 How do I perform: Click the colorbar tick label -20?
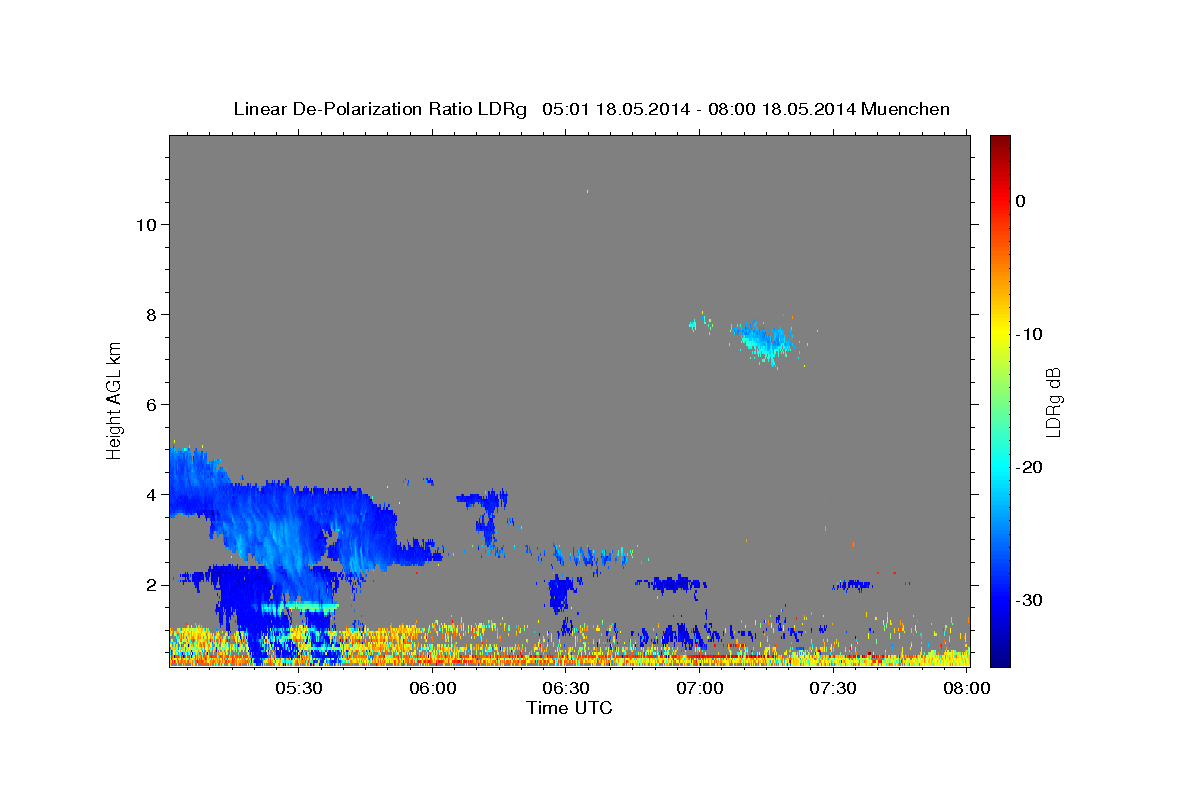point(1031,467)
